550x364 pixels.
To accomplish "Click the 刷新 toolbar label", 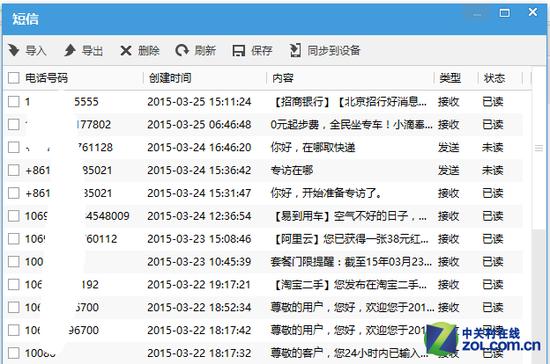I will (x=205, y=51).
